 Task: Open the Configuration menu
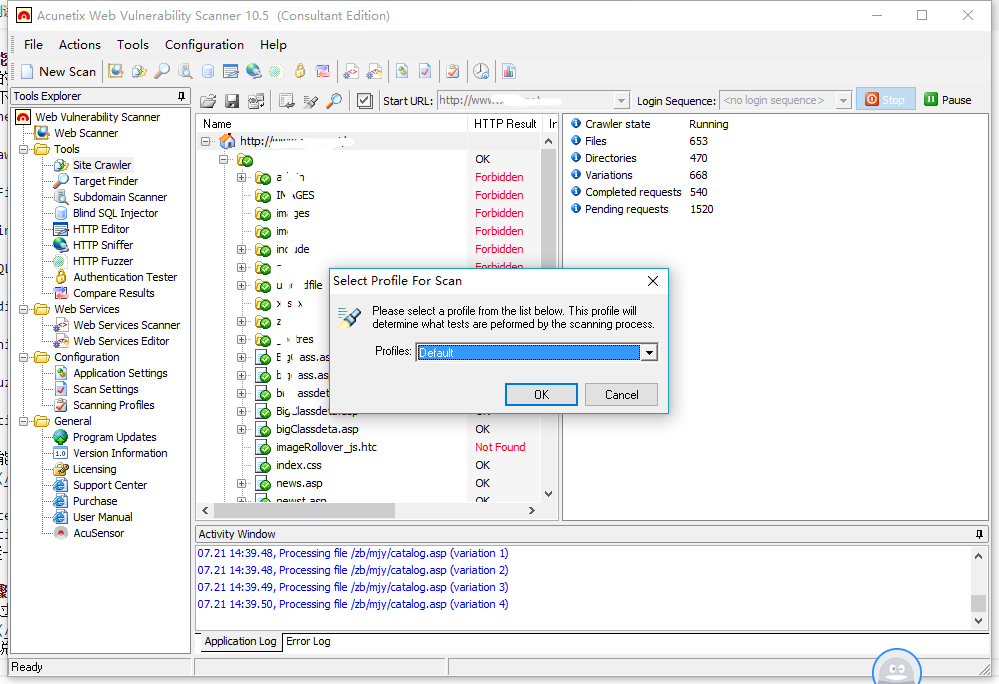tap(205, 45)
